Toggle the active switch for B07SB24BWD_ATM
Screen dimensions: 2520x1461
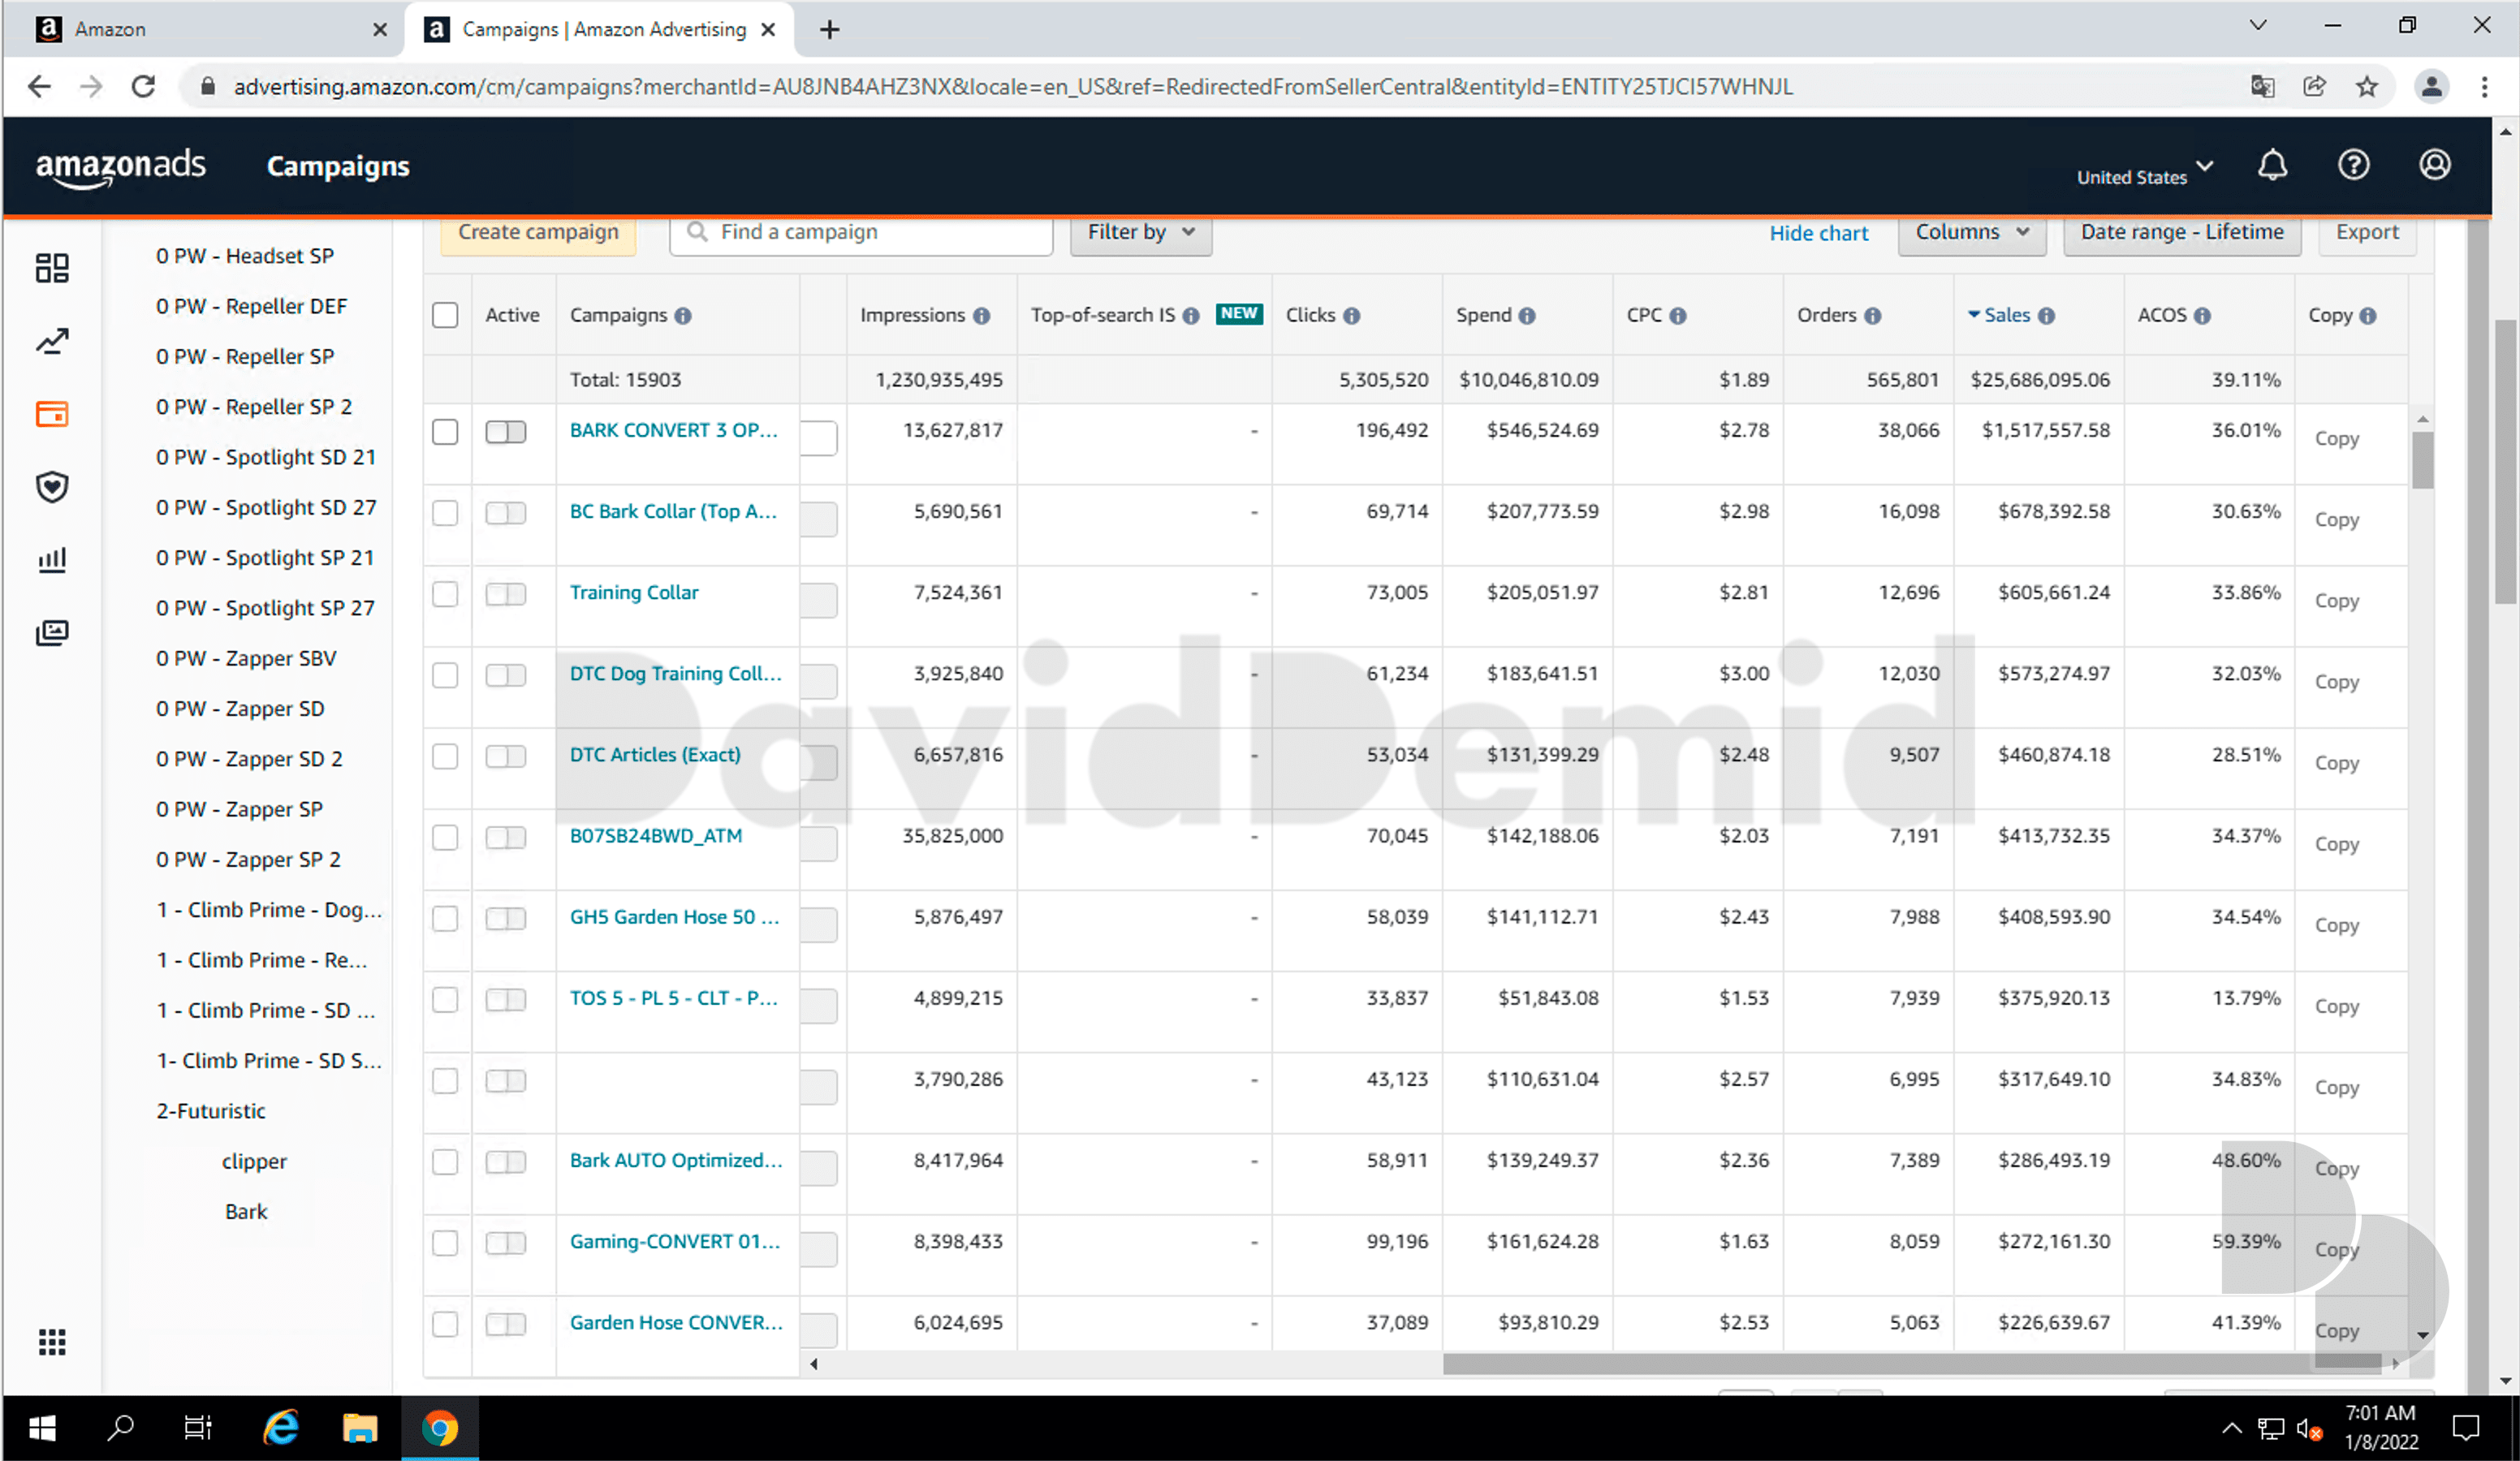click(x=506, y=838)
